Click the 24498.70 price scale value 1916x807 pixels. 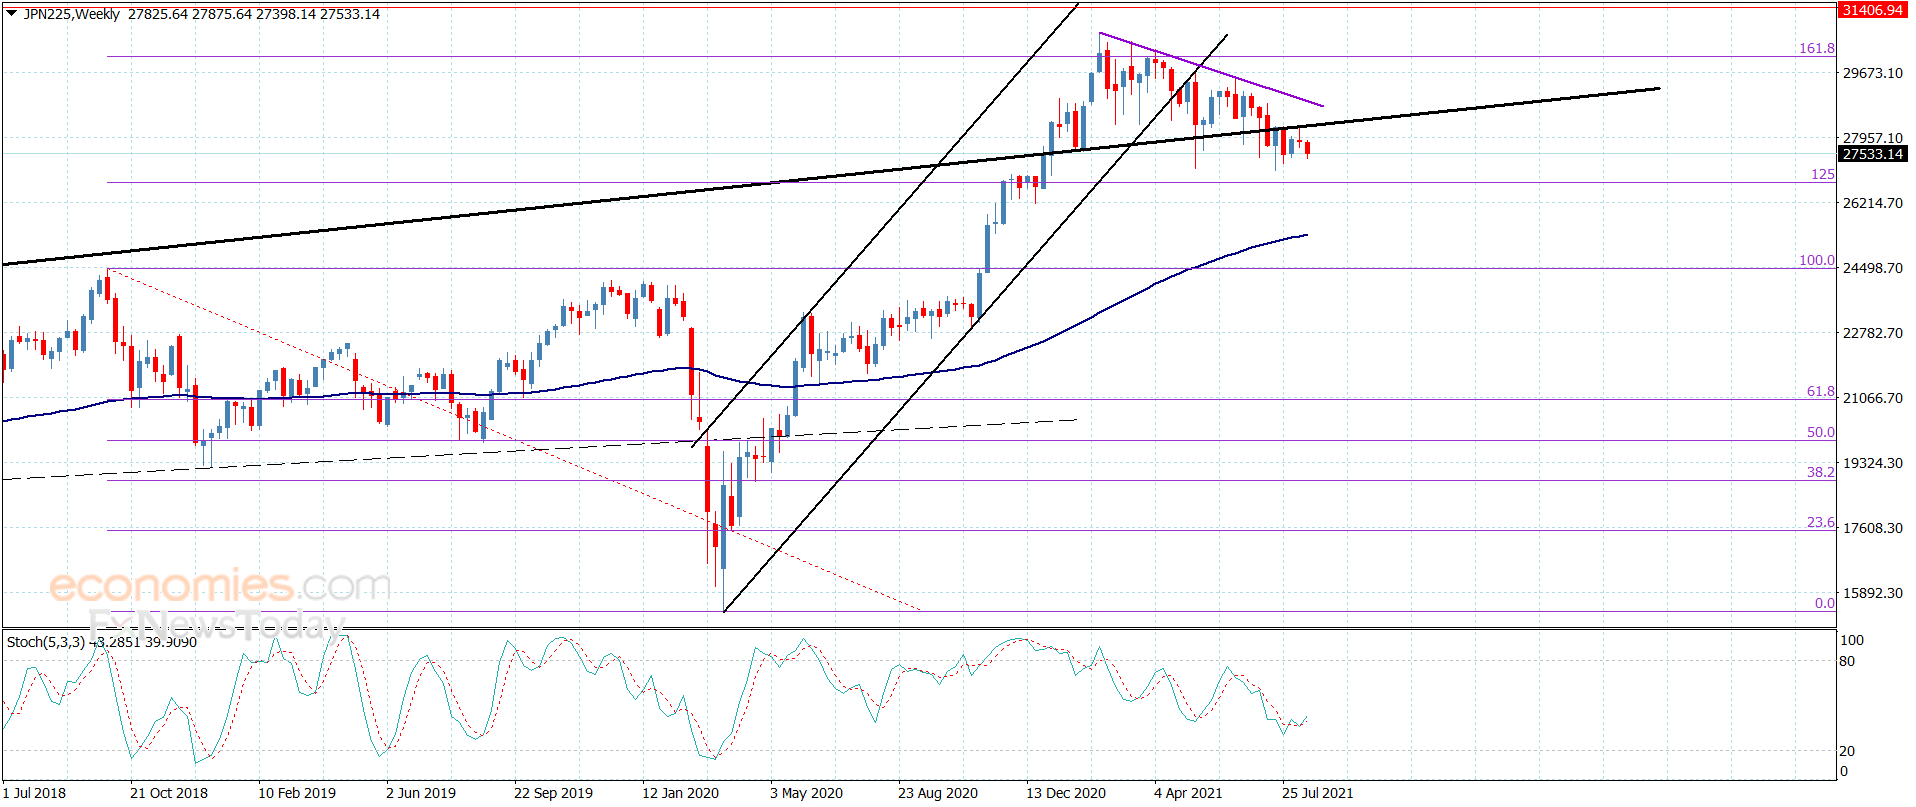[1872, 268]
